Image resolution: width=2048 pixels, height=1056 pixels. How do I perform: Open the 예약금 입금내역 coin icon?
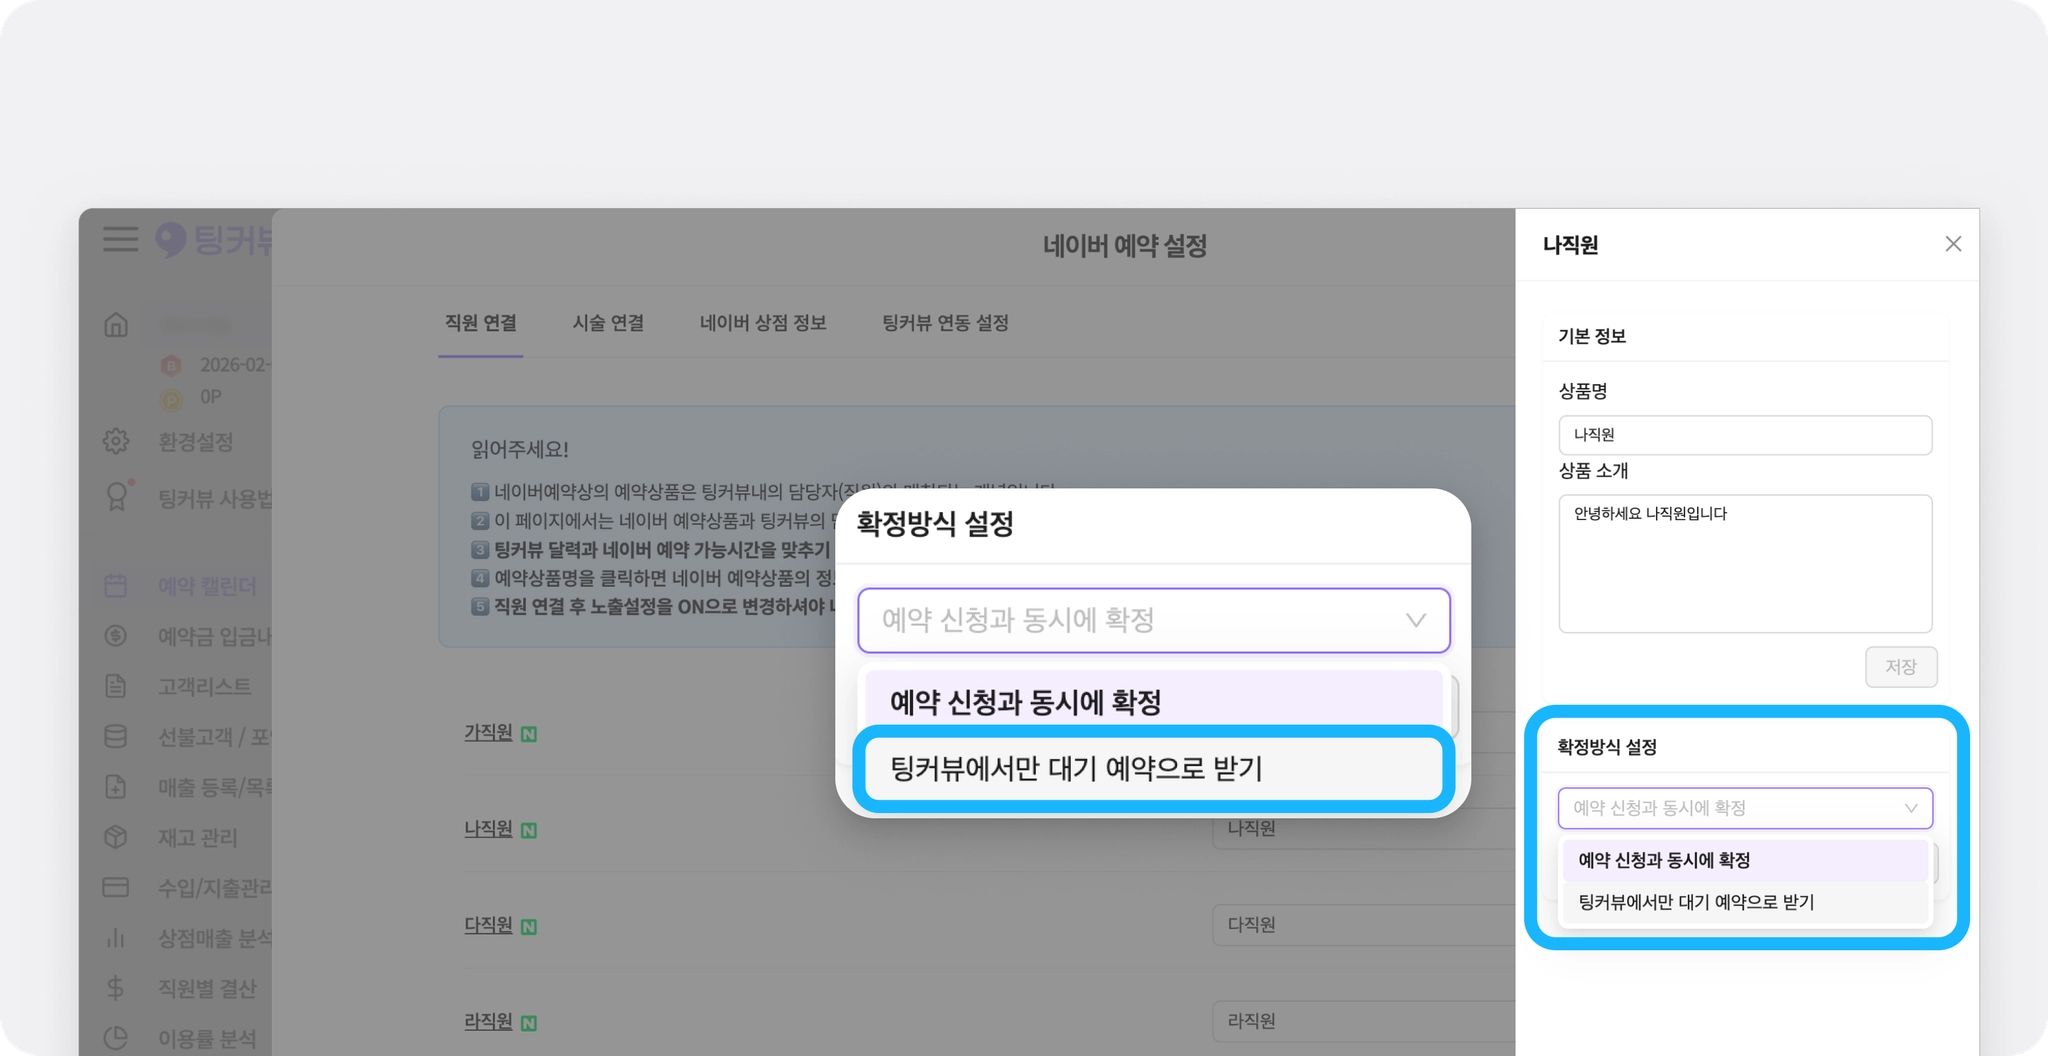click(116, 636)
